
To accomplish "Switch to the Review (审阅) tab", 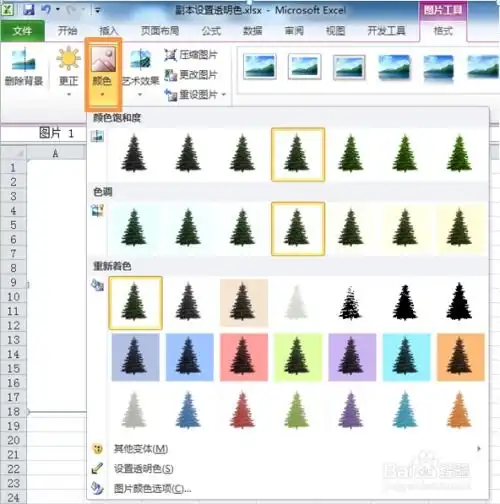I will [x=294, y=31].
